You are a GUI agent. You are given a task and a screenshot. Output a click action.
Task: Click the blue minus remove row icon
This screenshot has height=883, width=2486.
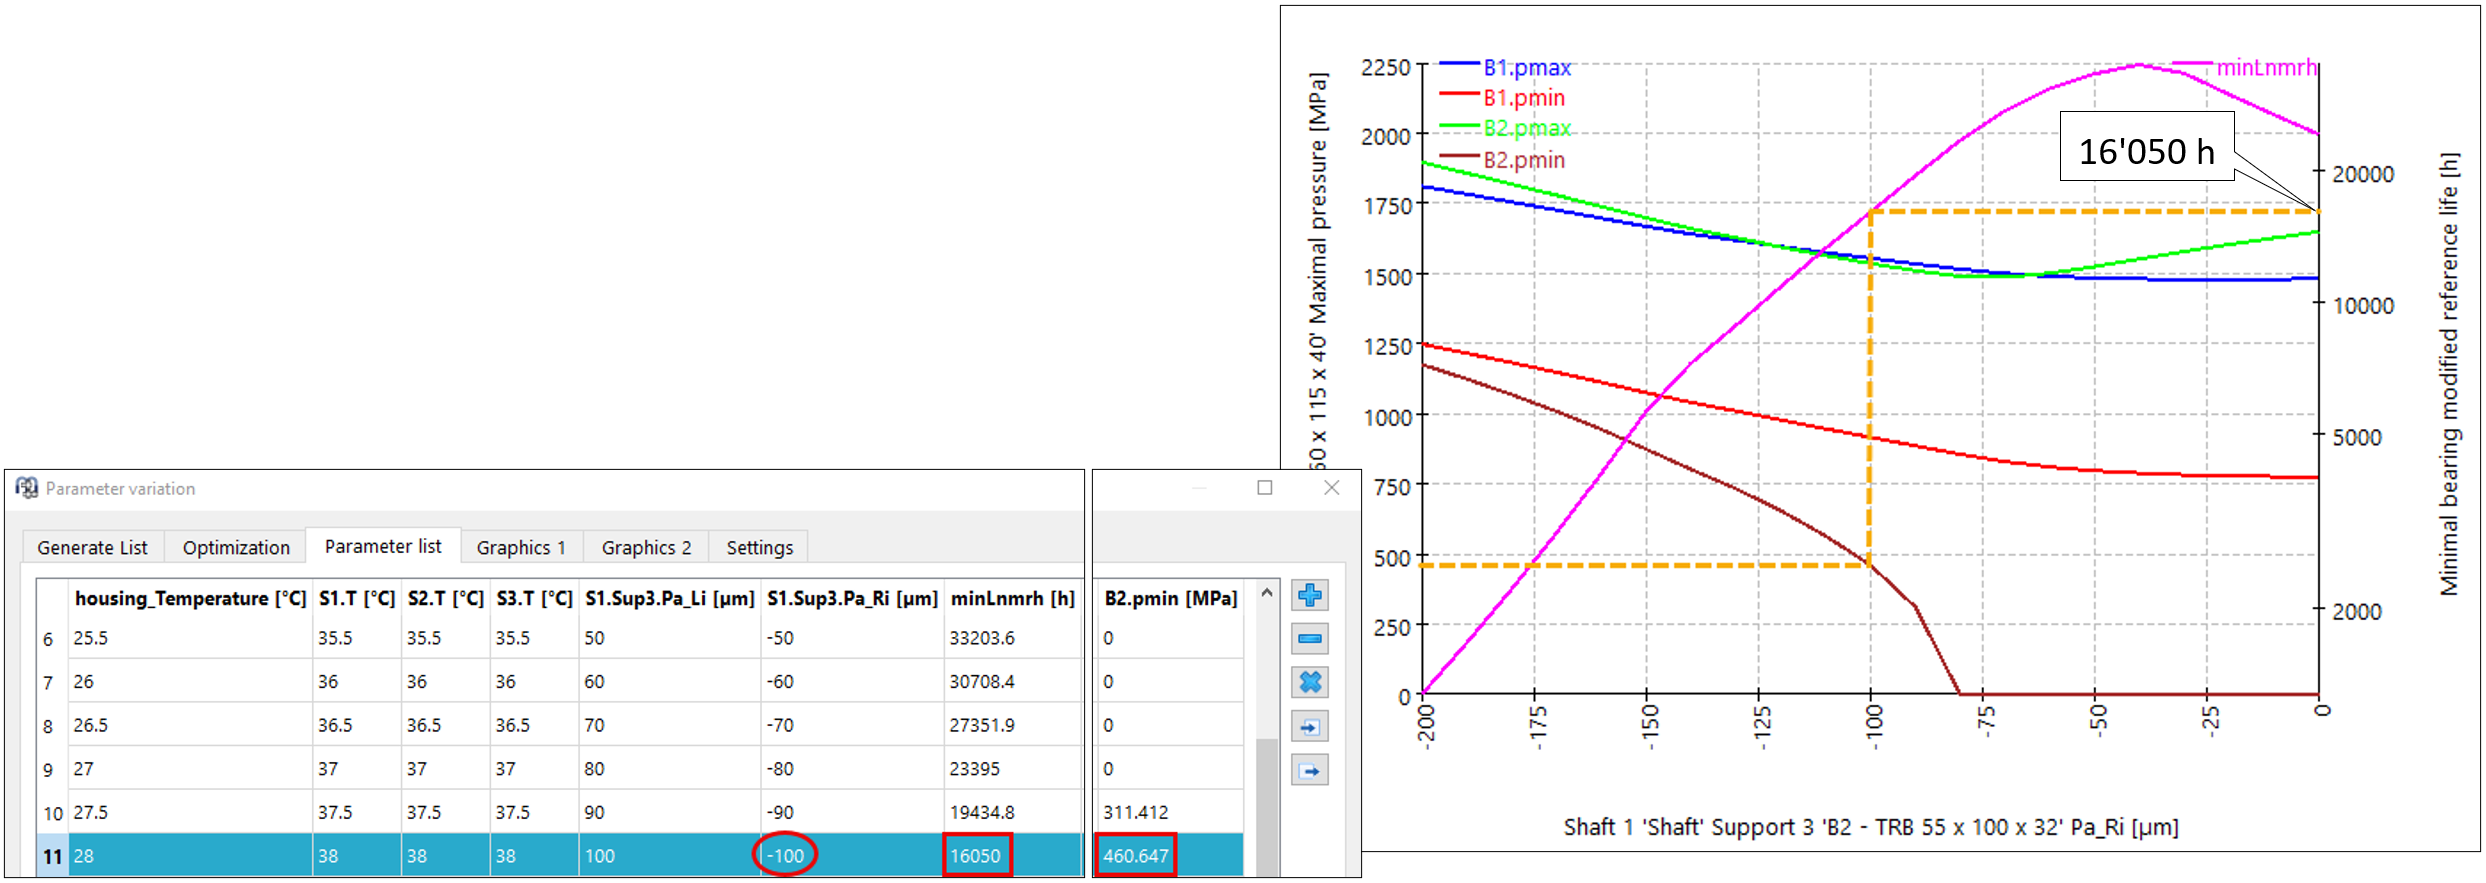tap(1309, 639)
